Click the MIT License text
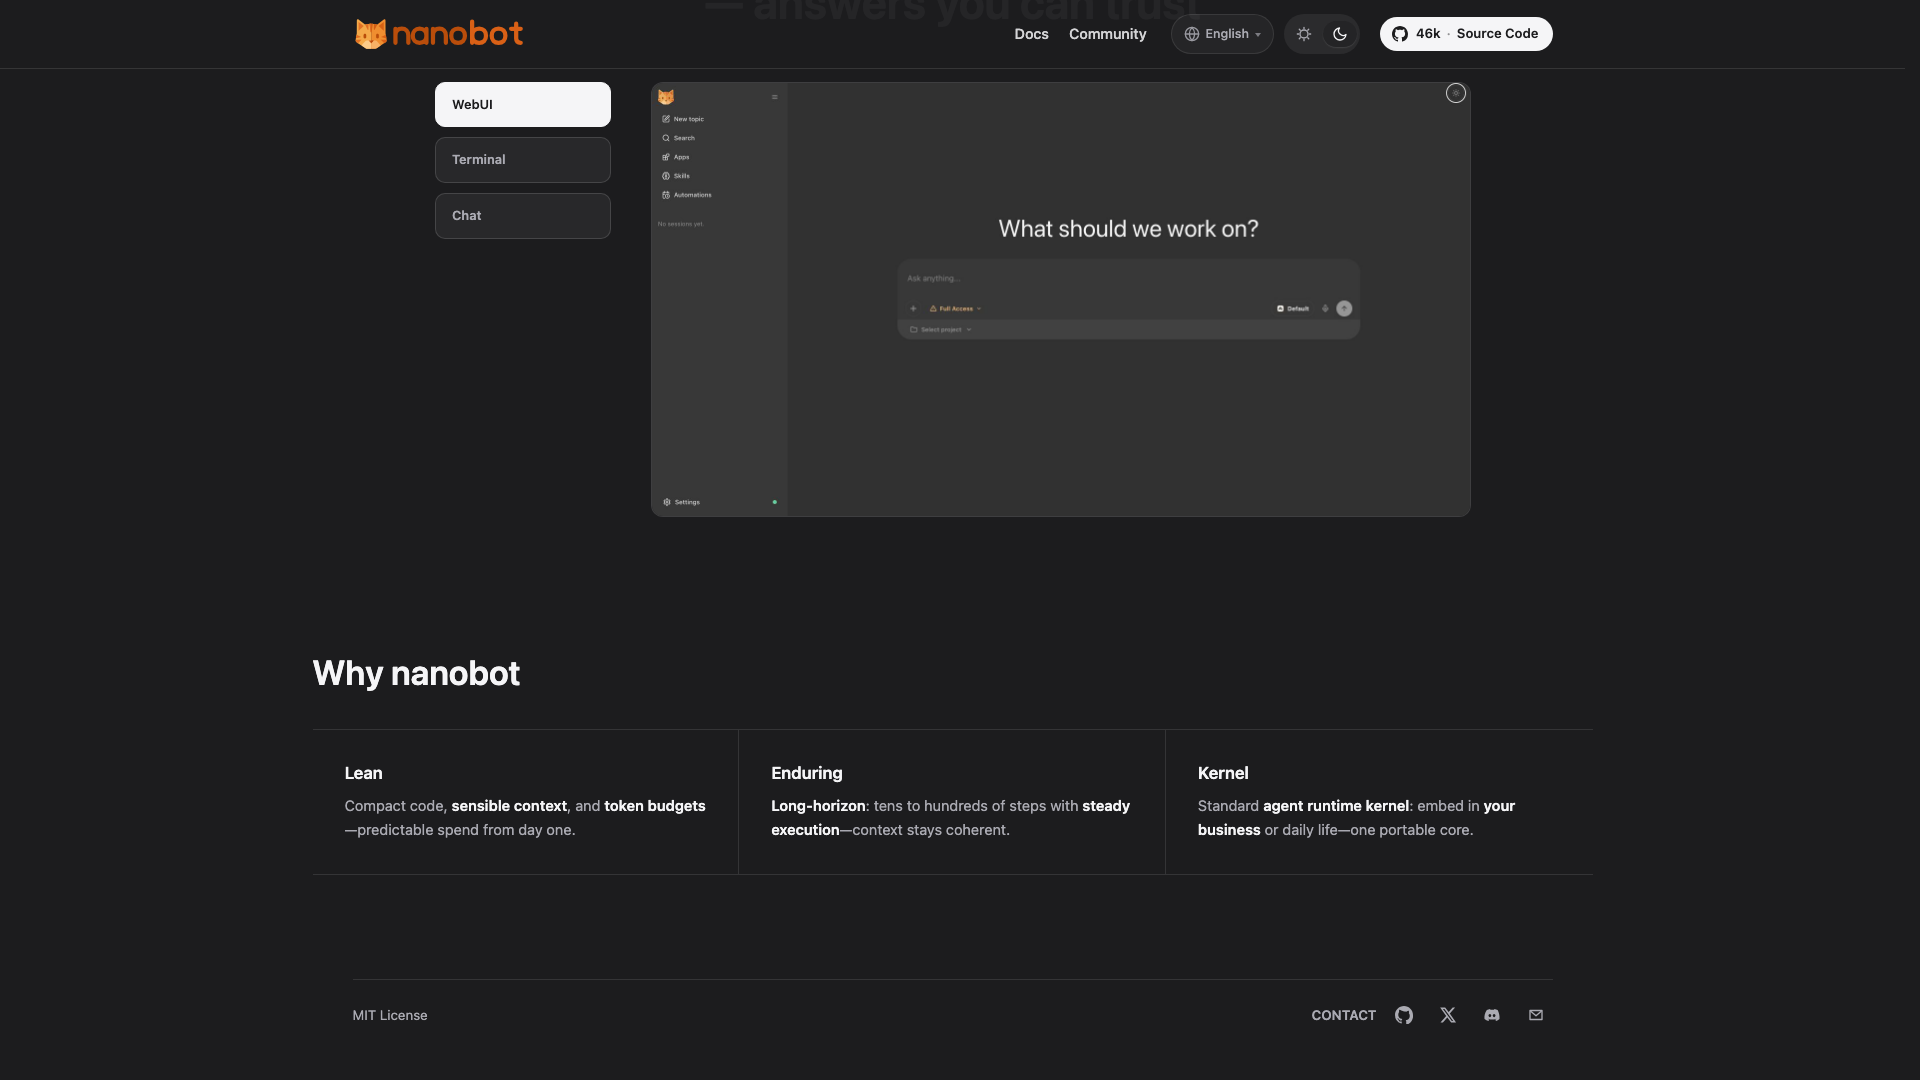The image size is (1920, 1080). click(390, 1015)
